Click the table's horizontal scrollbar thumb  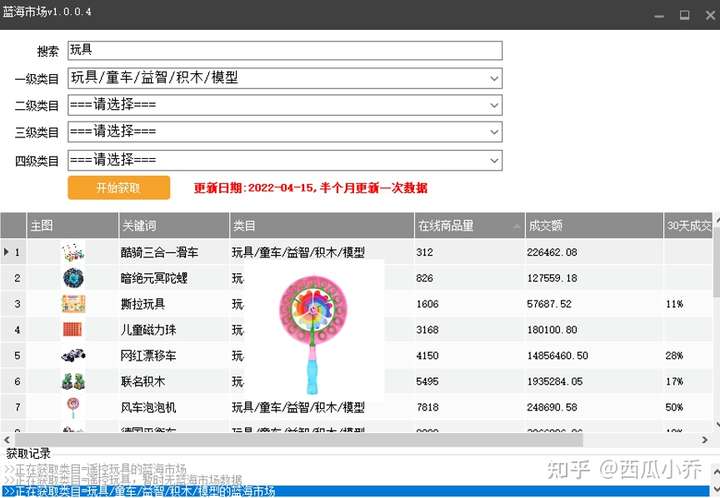pyautogui.click(x=298, y=440)
